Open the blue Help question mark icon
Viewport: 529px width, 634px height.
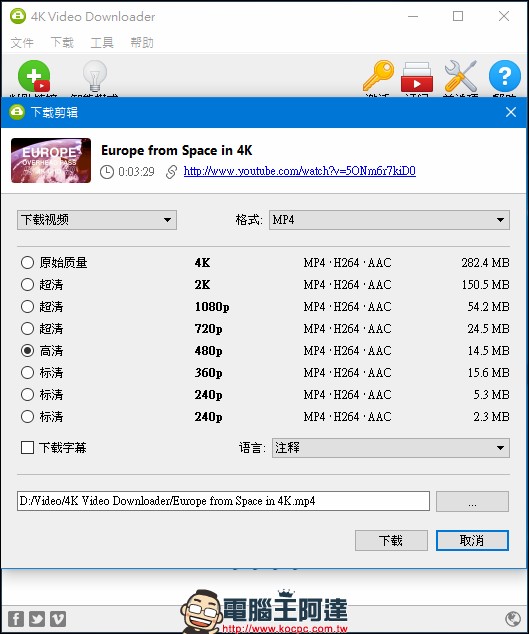click(x=504, y=76)
